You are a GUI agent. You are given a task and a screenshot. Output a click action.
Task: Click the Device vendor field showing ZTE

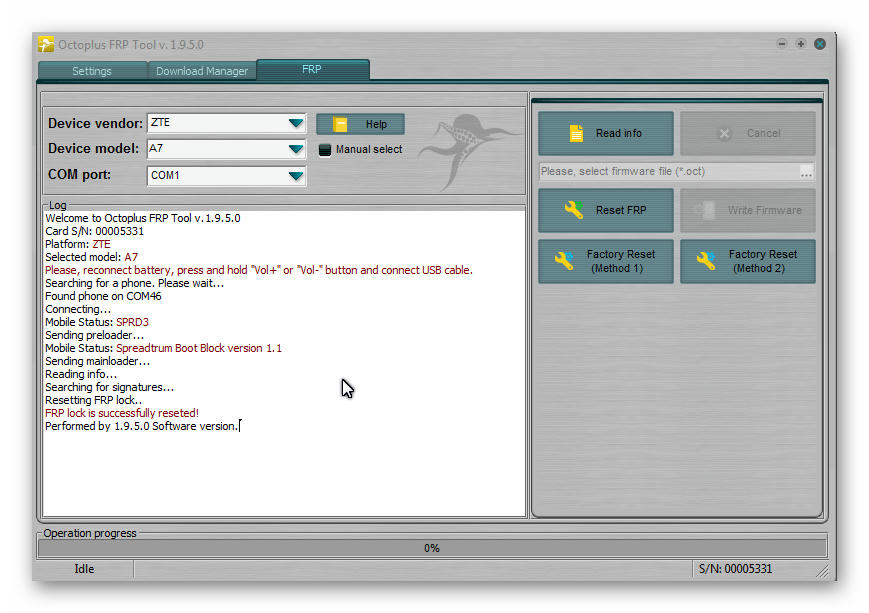click(x=226, y=123)
